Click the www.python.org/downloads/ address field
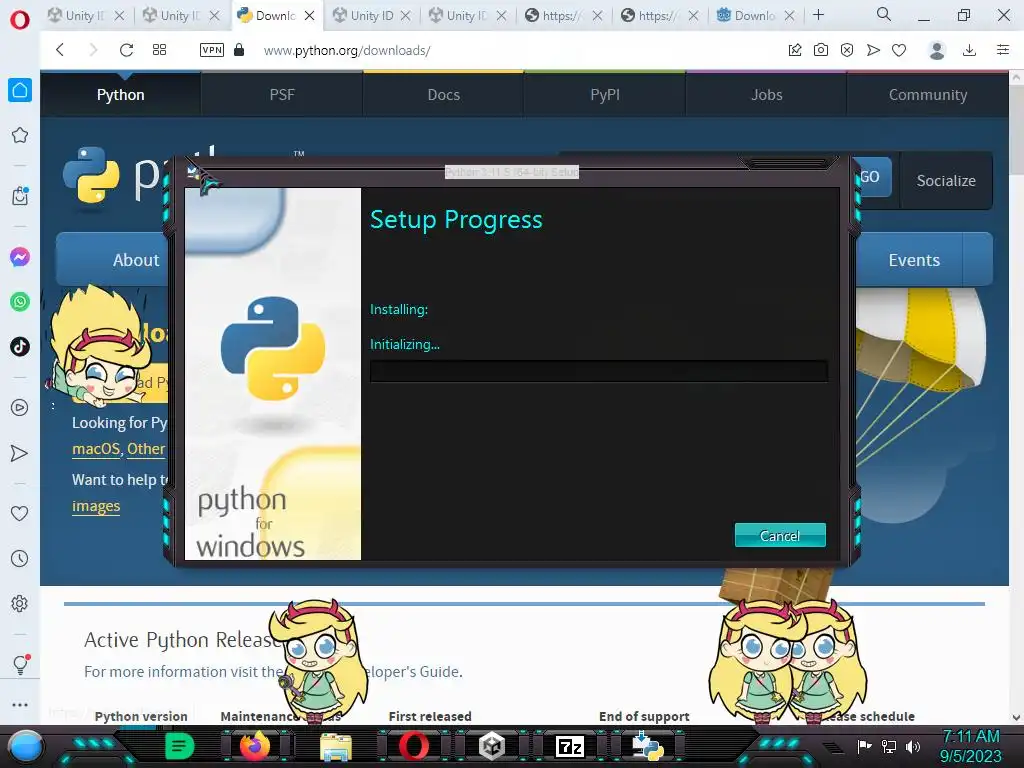This screenshot has width=1024, height=768. click(x=347, y=50)
